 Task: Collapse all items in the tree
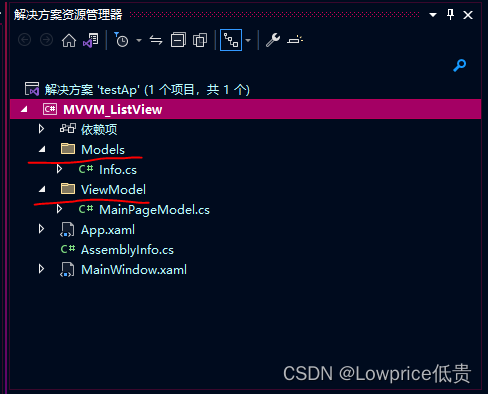click(178, 40)
